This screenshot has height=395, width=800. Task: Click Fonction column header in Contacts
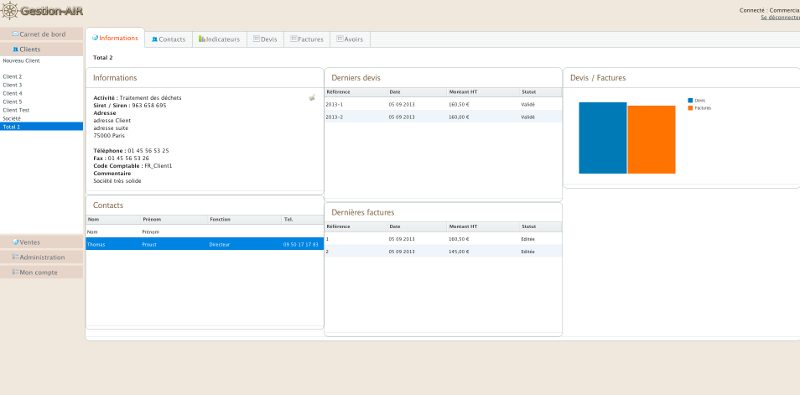tap(245, 219)
